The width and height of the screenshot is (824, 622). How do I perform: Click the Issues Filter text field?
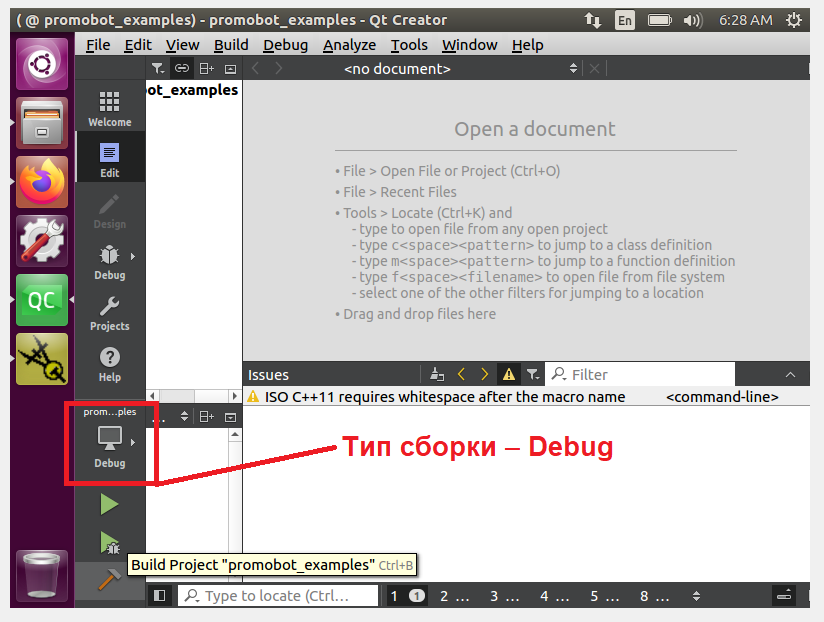640,375
